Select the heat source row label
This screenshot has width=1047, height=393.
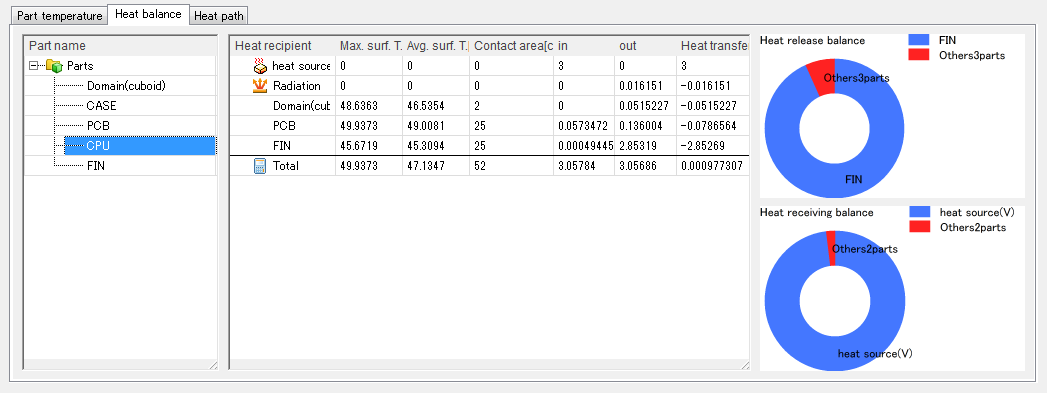click(301, 66)
